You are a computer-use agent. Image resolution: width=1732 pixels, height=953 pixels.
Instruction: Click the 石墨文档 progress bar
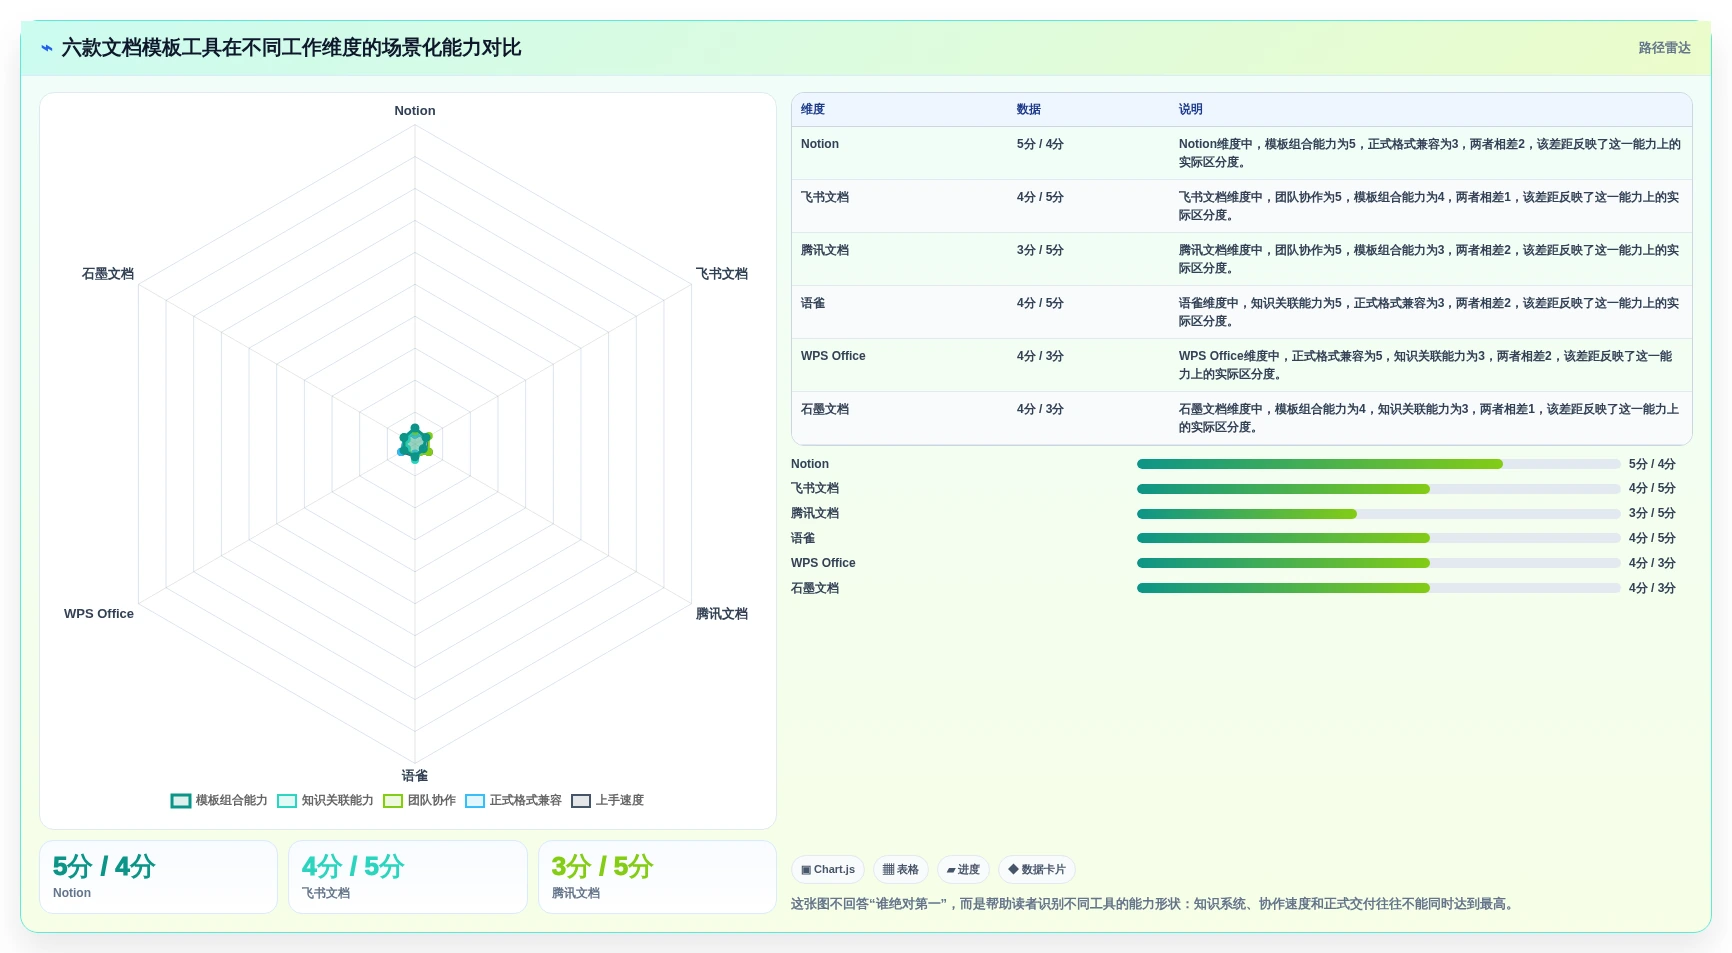[1378, 588]
